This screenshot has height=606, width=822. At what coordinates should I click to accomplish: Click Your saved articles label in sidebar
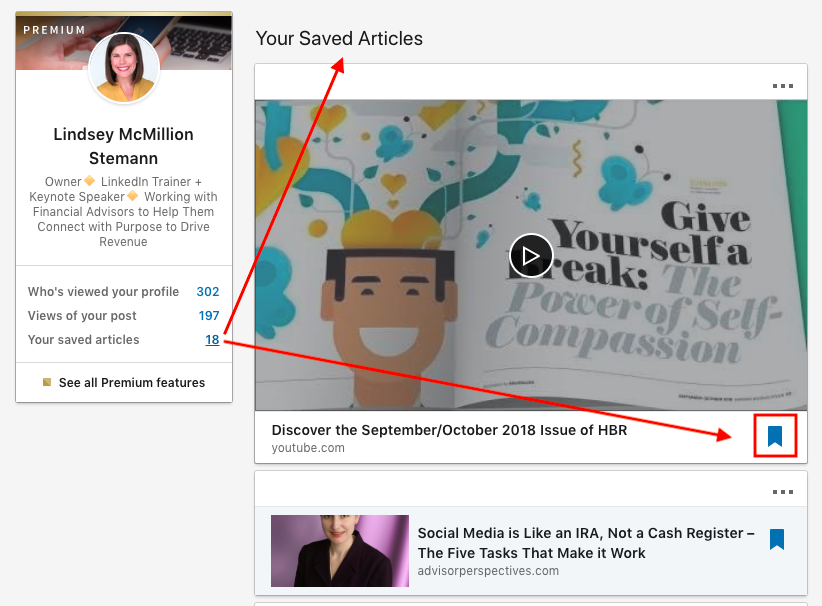[x=83, y=340]
